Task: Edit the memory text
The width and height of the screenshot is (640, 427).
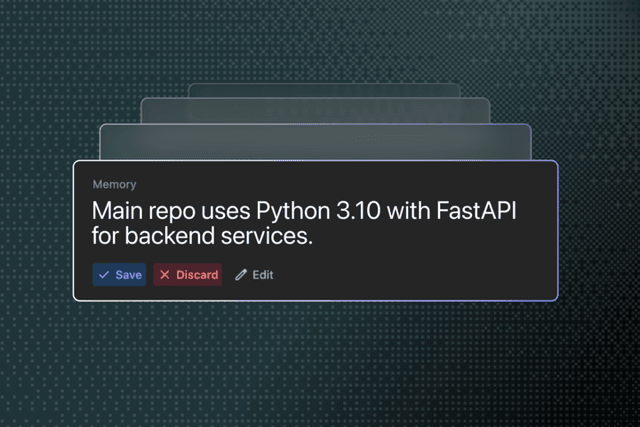Action: click(254, 275)
